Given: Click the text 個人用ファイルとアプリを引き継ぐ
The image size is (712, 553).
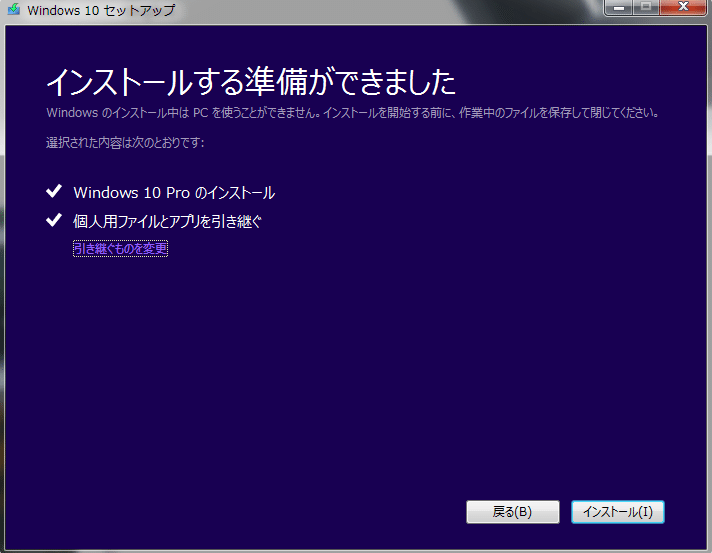Looking at the screenshot, I should 167,222.
